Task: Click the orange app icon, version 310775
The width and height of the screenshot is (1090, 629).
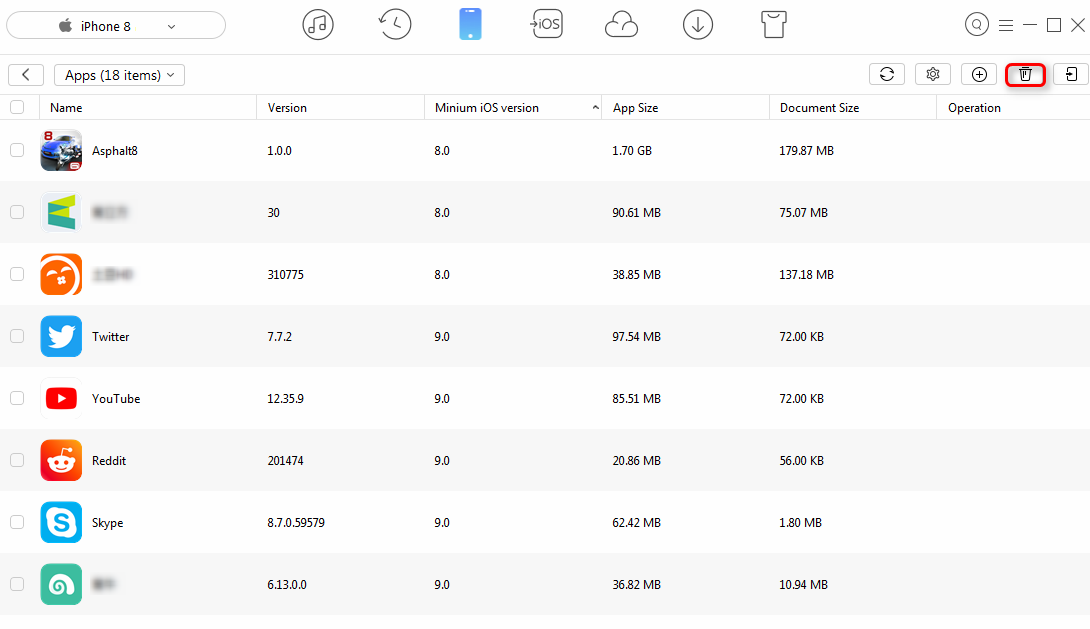Action: point(61,275)
